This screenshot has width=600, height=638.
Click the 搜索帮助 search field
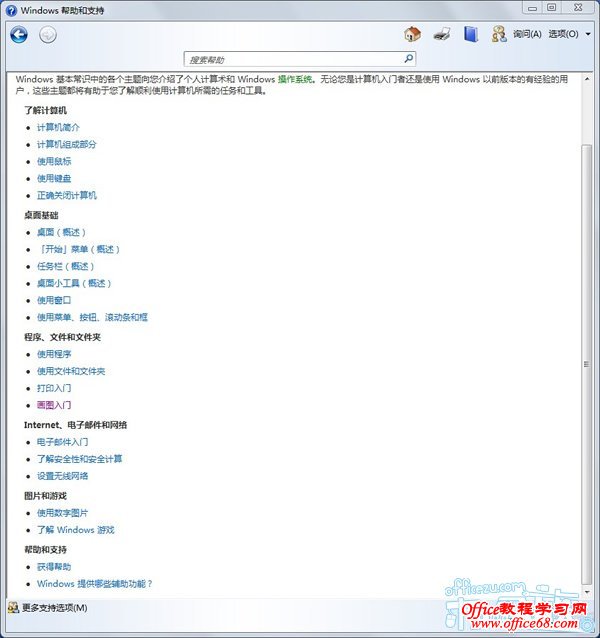[299, 59]
